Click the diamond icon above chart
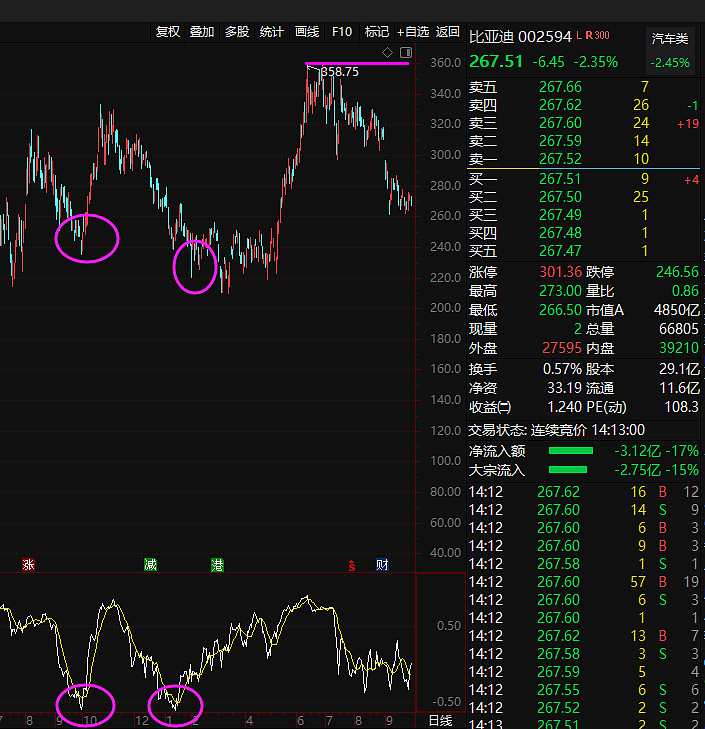705x729 pixels. click(x=387, y=53)
